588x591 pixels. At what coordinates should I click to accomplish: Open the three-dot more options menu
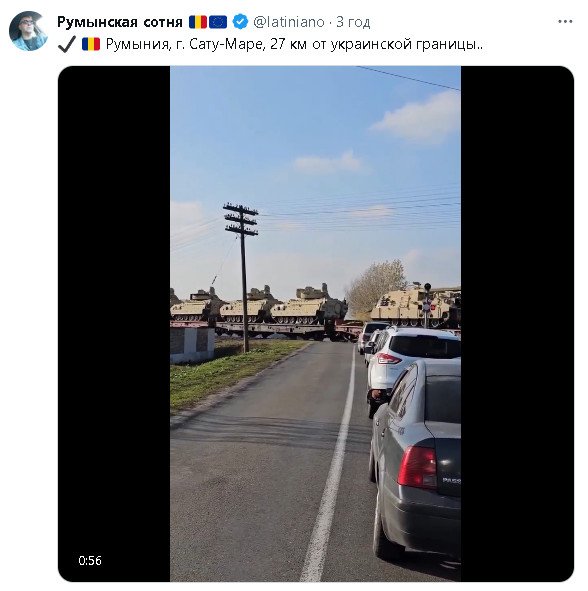coord(565,22)
